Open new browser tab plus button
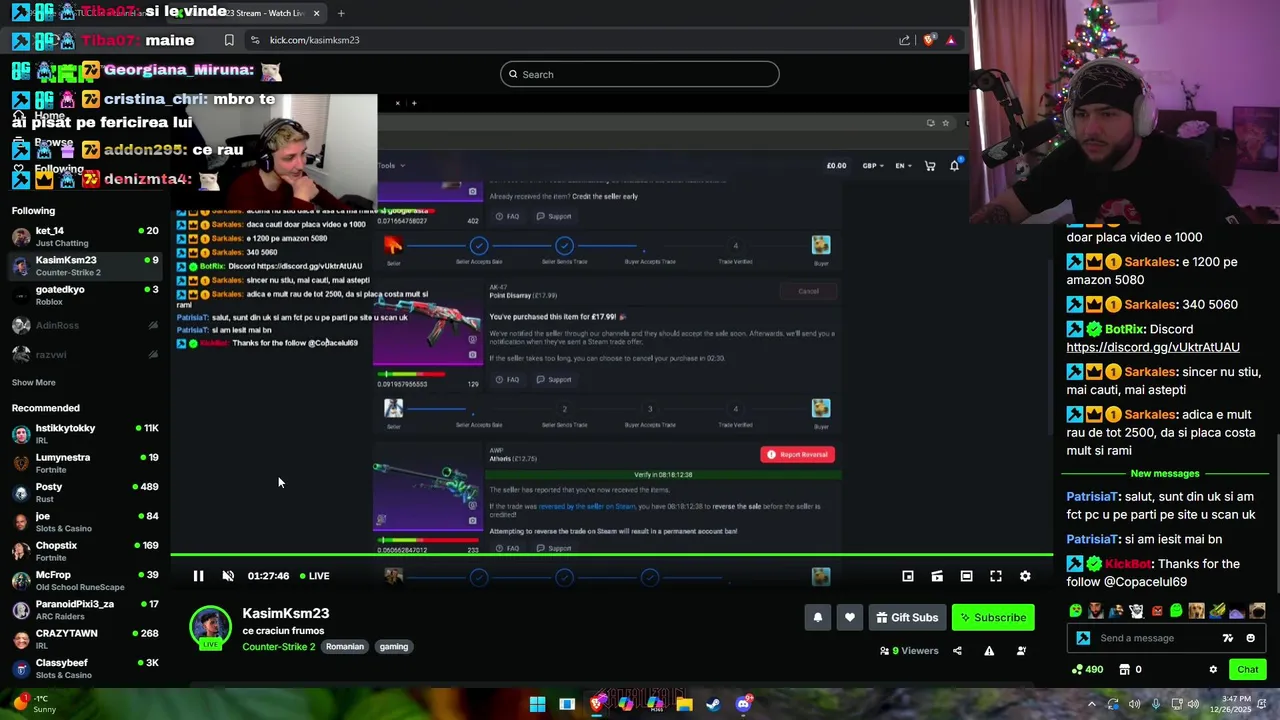 click(341, 13)
